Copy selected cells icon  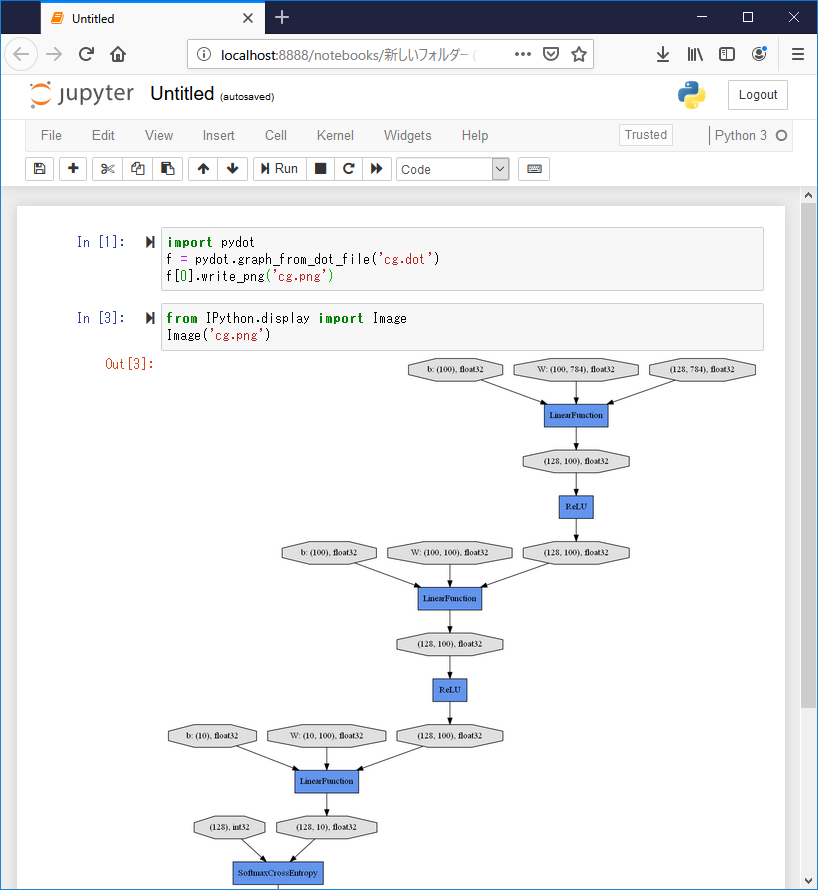[137, 169]
